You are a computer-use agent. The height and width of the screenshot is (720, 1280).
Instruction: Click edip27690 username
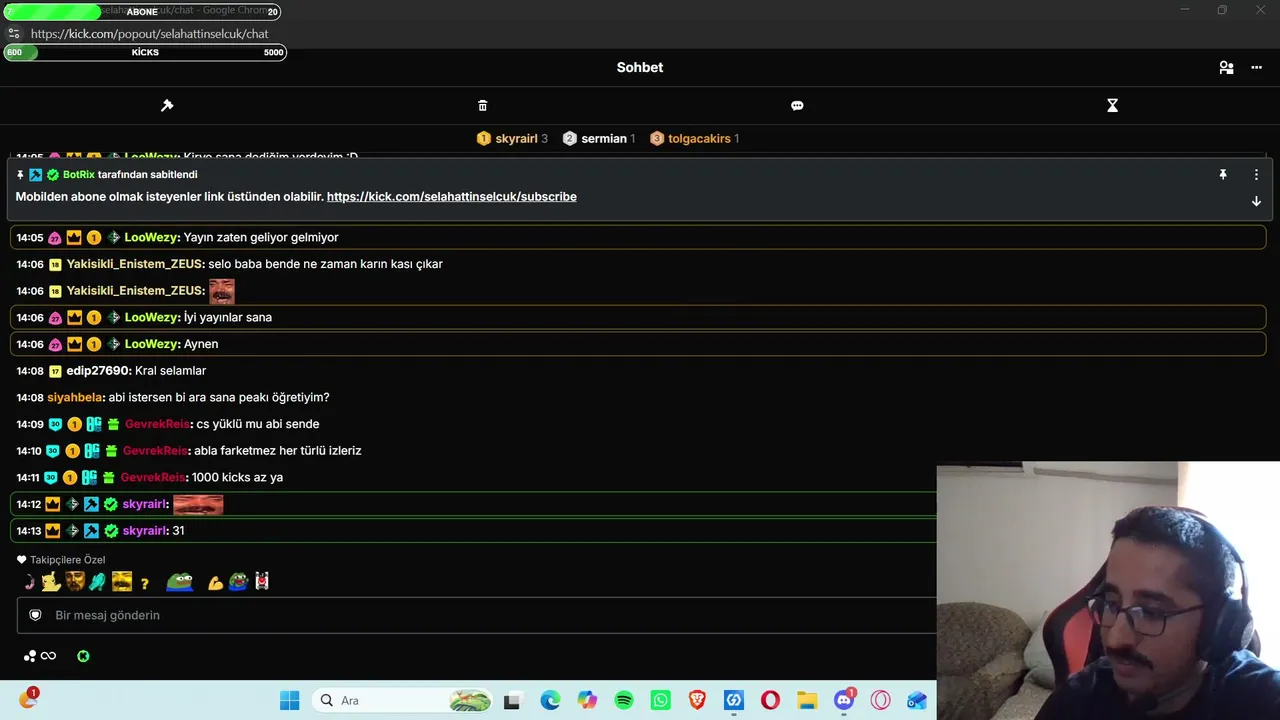click(99, 371)
